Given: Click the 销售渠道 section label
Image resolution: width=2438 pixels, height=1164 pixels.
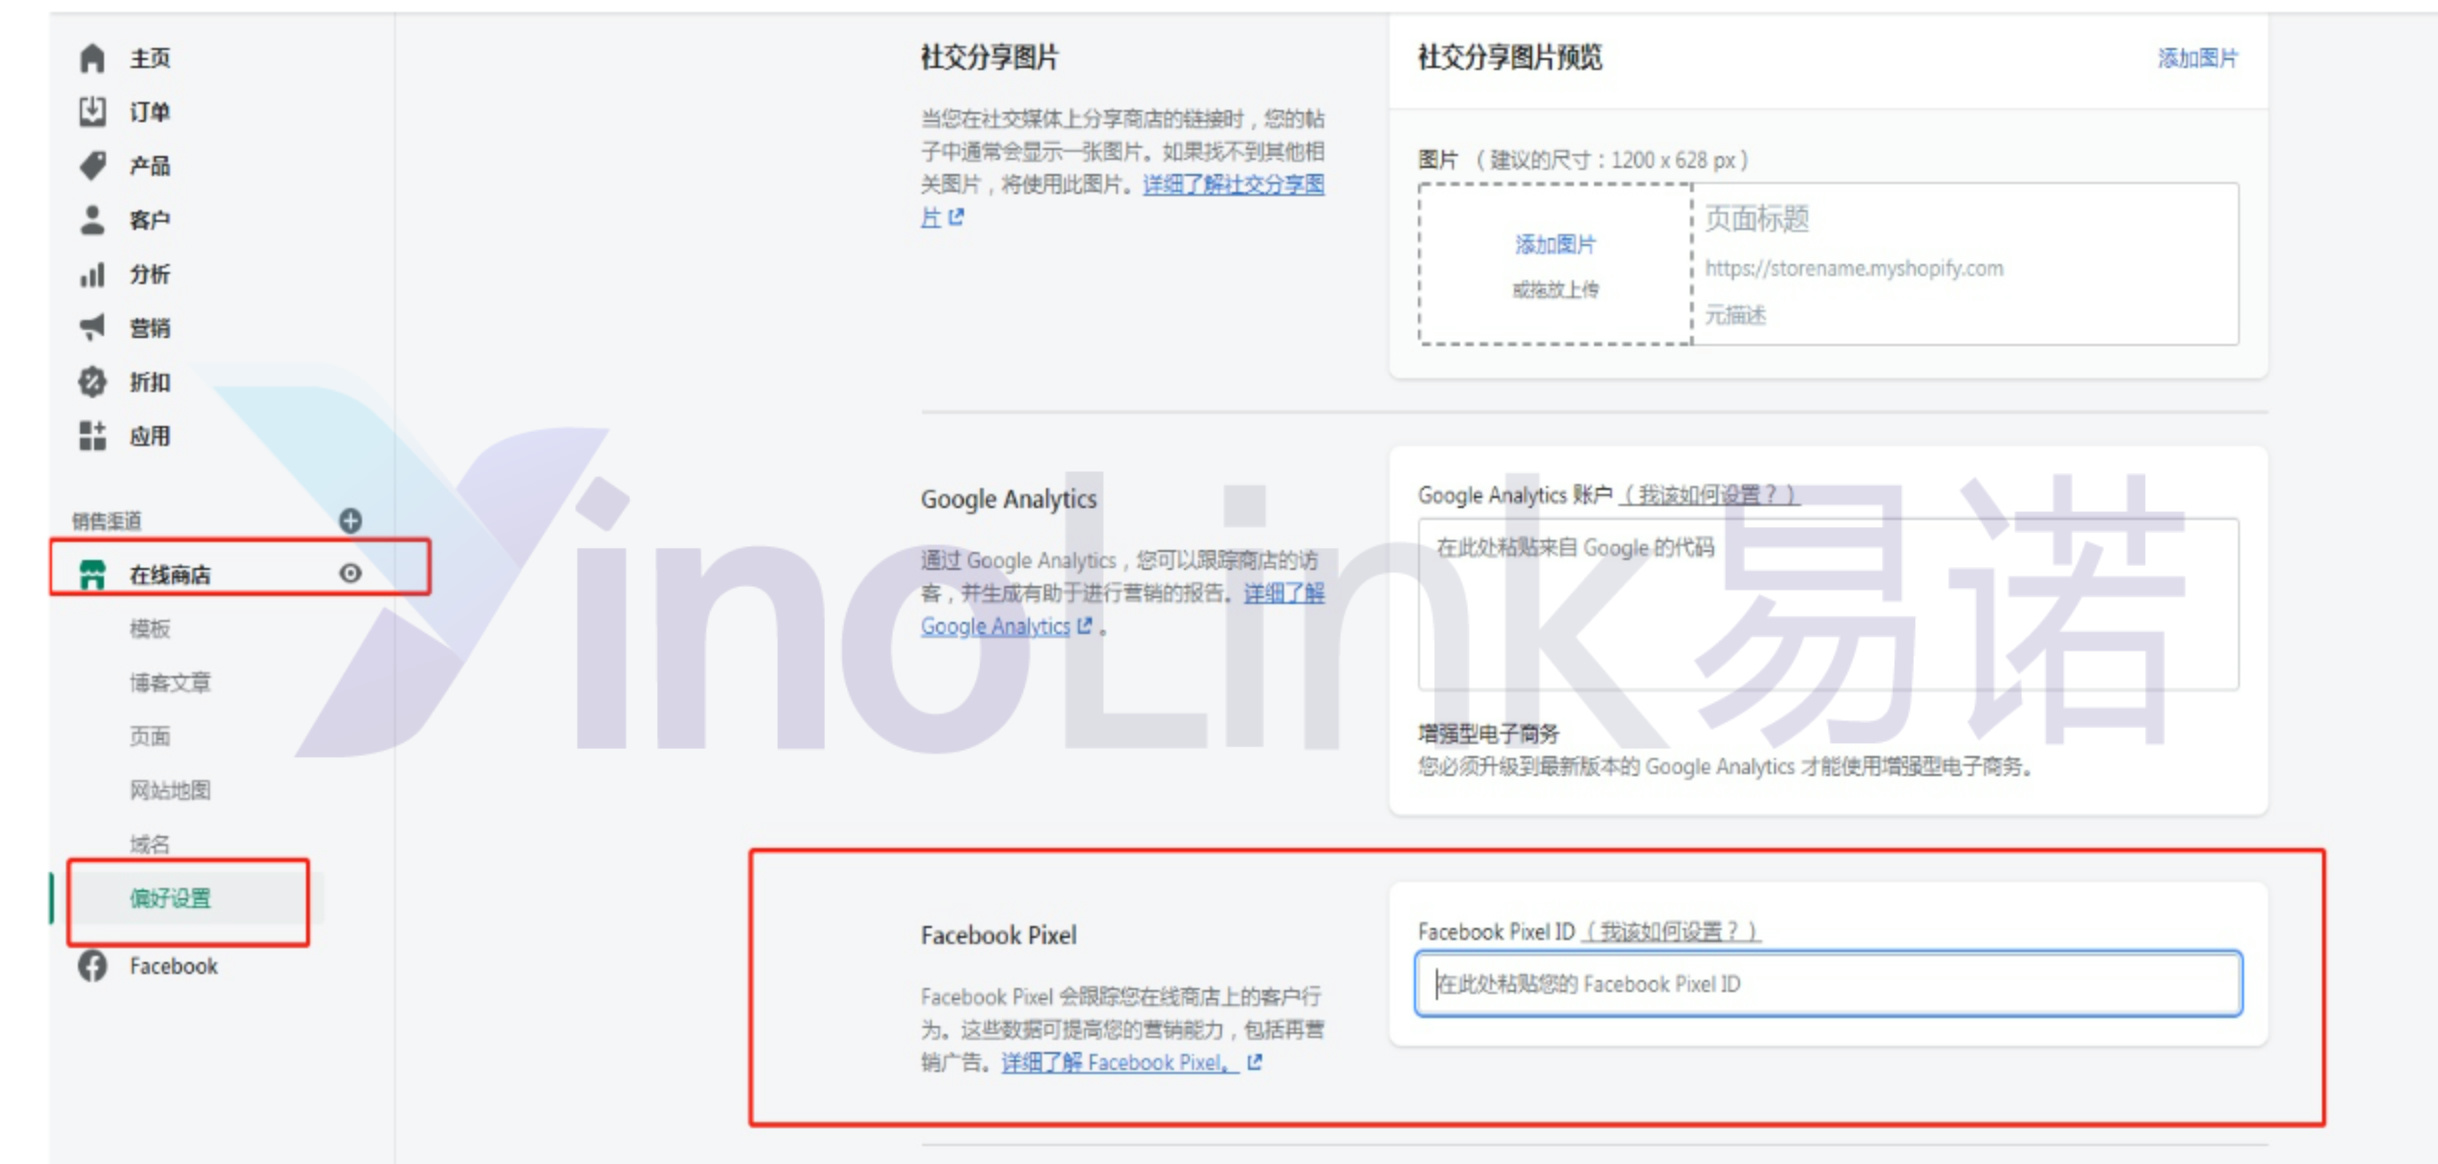Looking at the screenshot, I should click(106, 520).
